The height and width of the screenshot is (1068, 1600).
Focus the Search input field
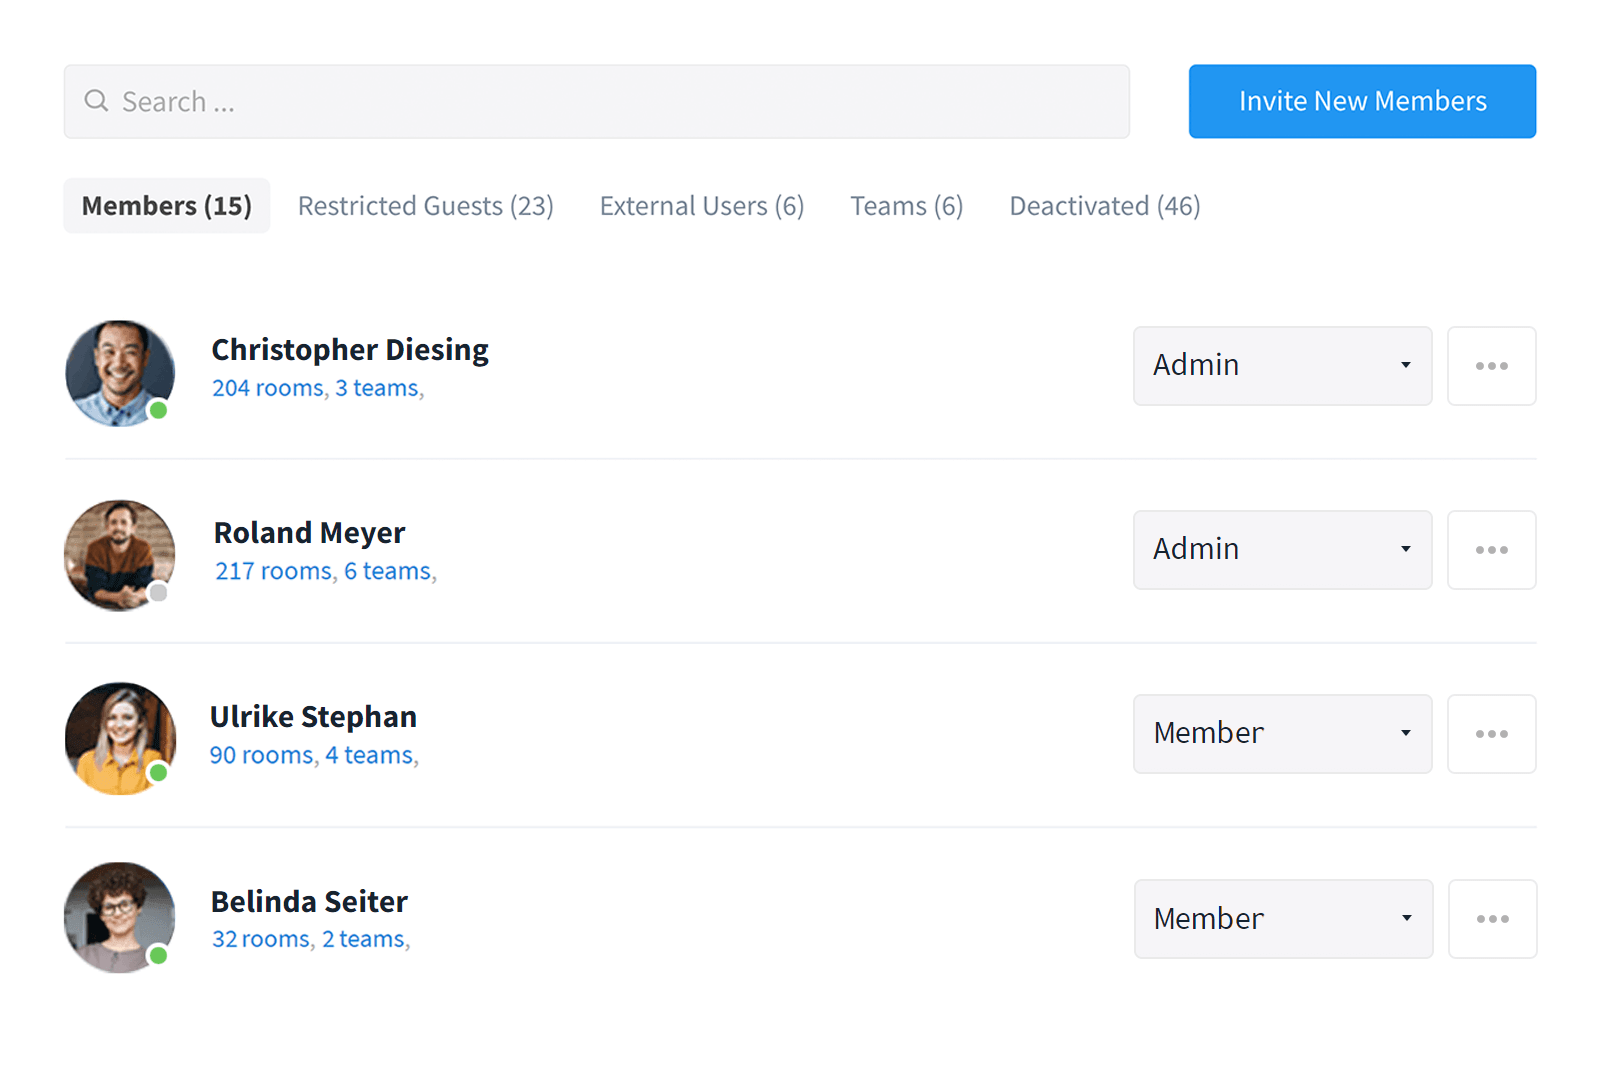coord(597,102)
